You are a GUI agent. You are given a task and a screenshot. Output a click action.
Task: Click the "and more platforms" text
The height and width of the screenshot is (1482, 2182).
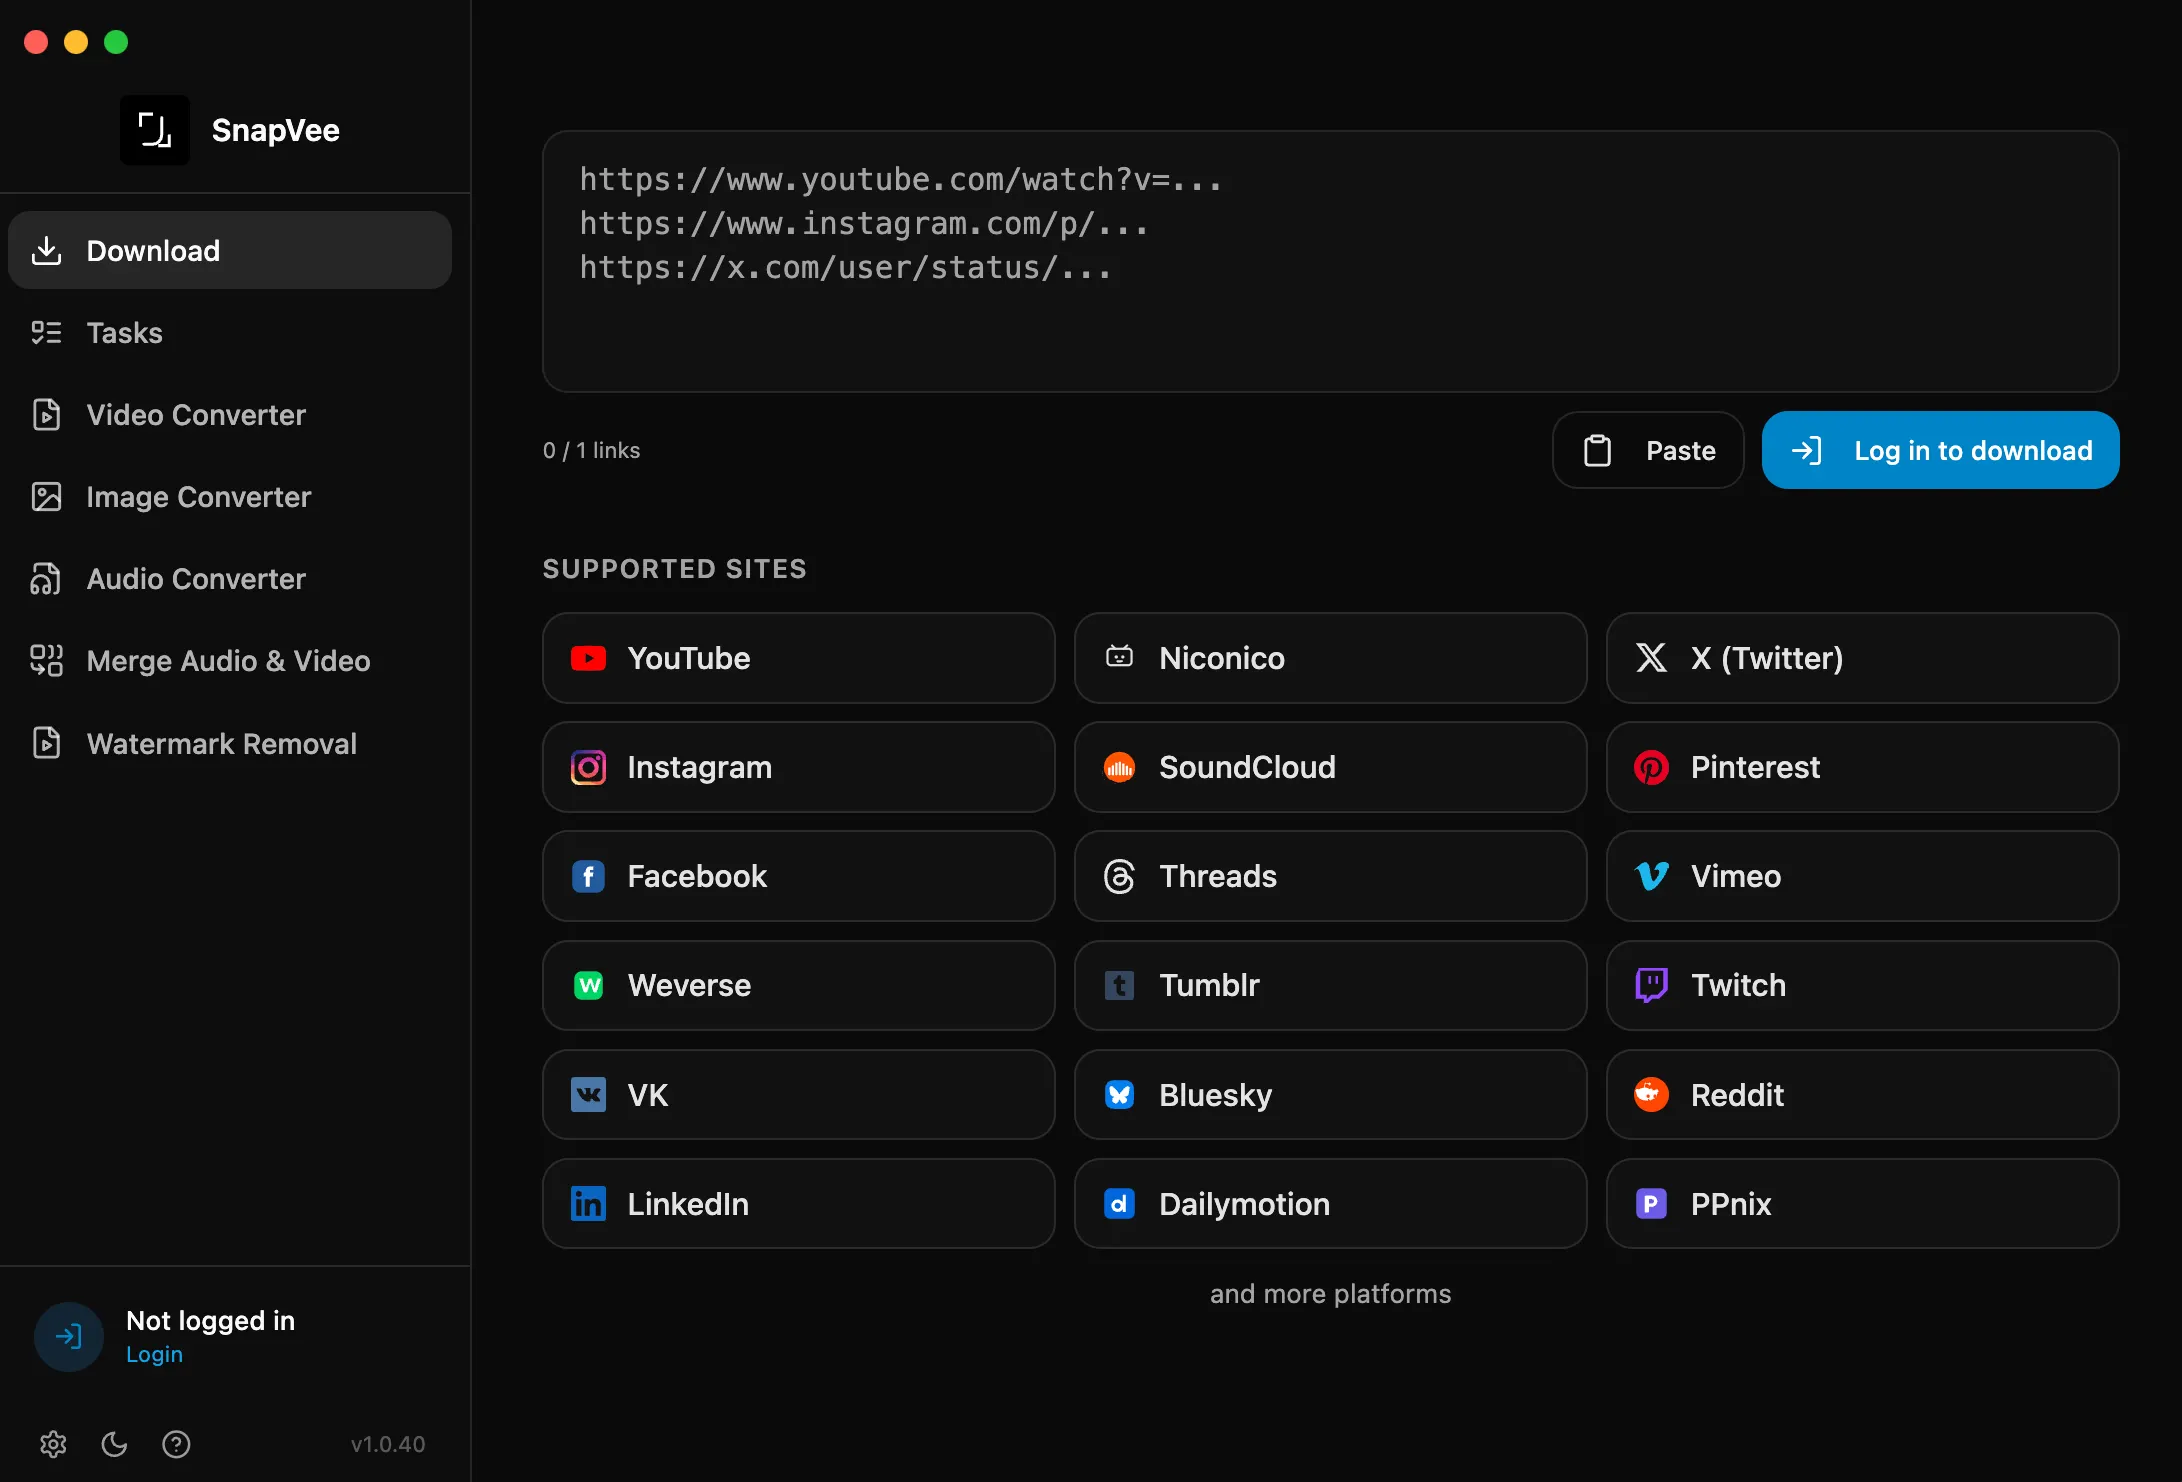coord(1330,1293)
